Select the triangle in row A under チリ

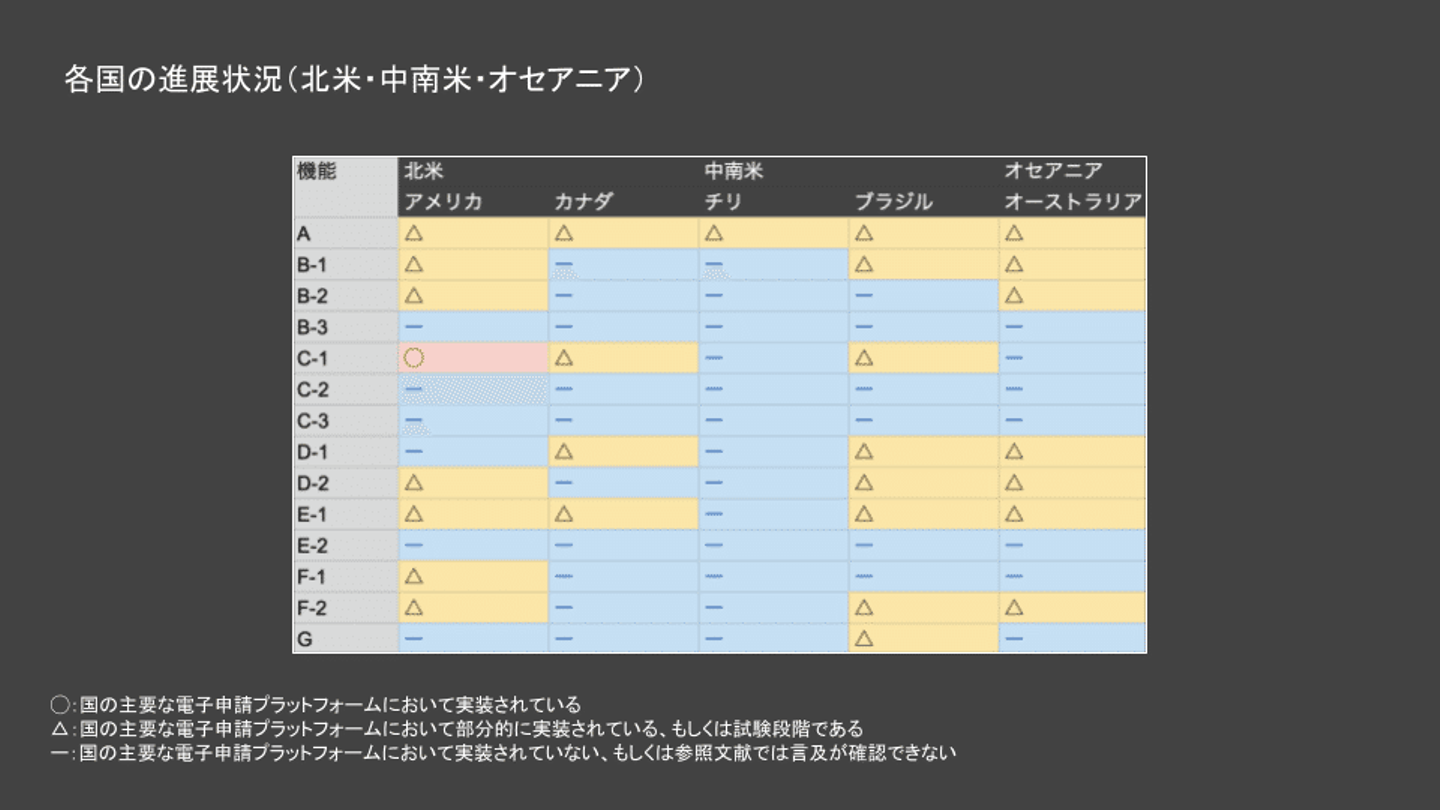[714, 234]
